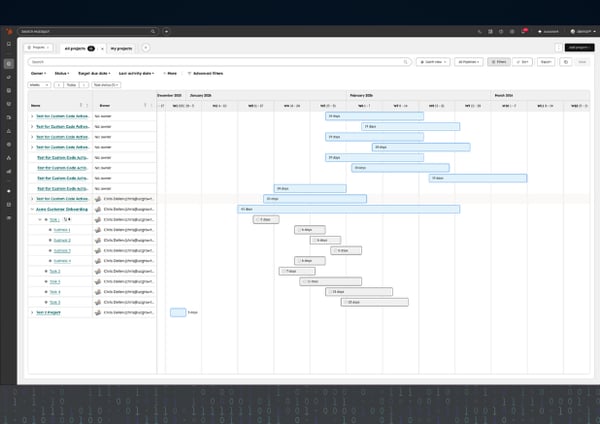This screenshot has height=424, width=600.
Task: Click the Export button
Action: click(x=546, y=62)
